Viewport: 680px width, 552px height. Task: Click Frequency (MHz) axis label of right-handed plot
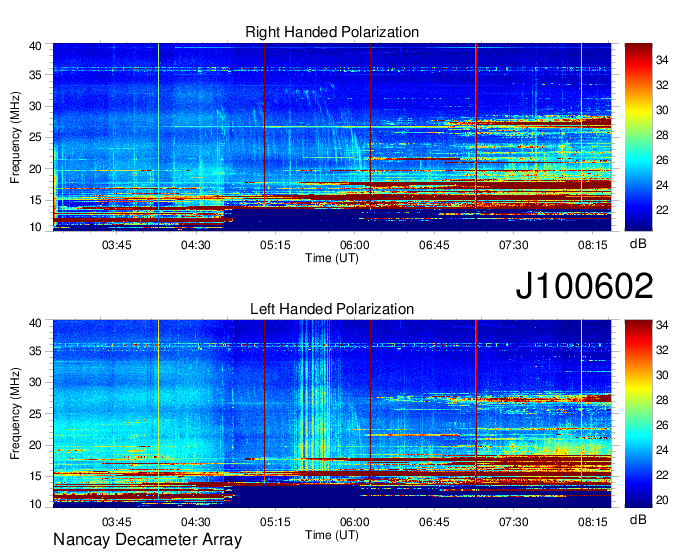15,137
